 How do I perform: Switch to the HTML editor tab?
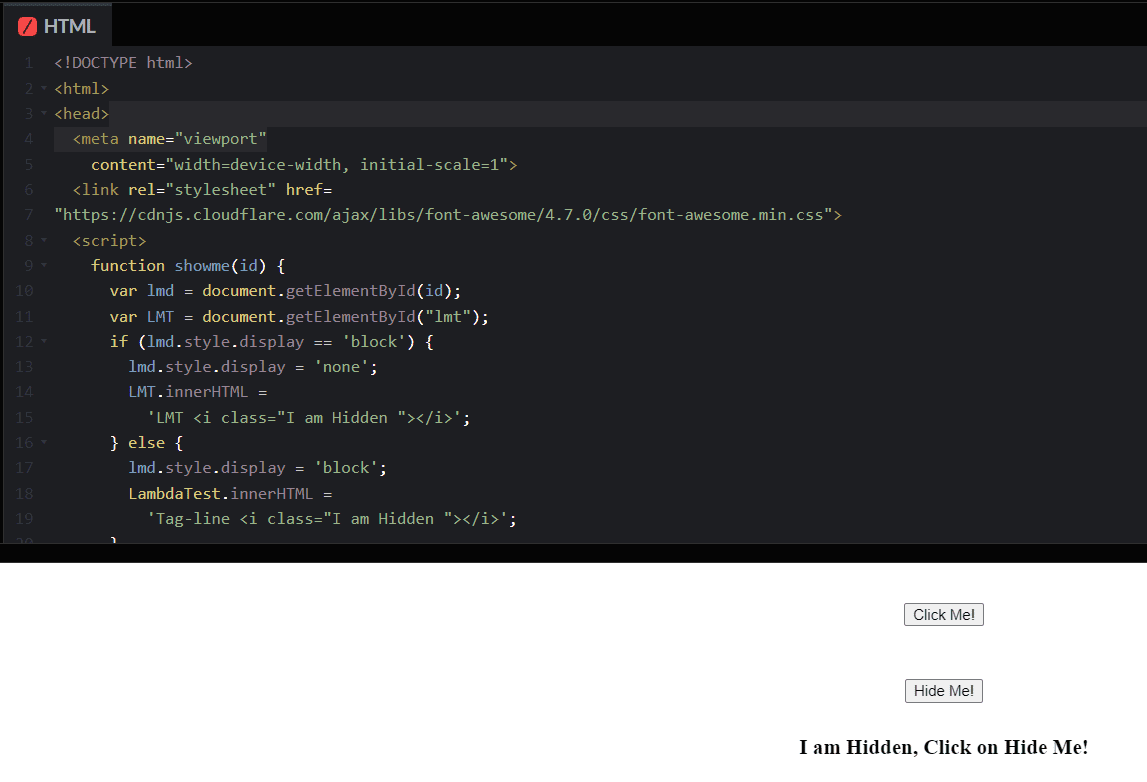coord(57,25)
